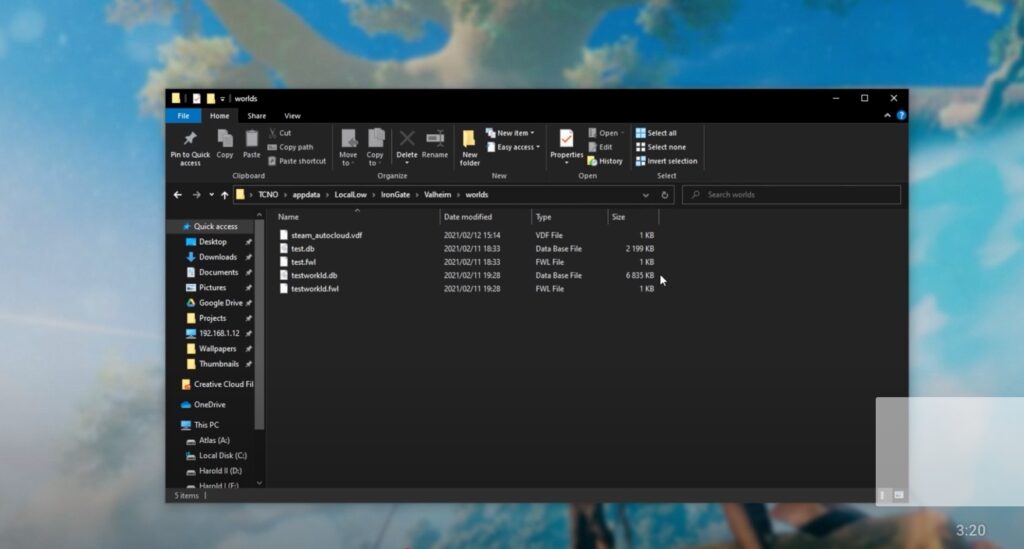Select the testworkld.db file
Image resolution: width=1024 pixels, height=549 pixels.
click(314, 275)
